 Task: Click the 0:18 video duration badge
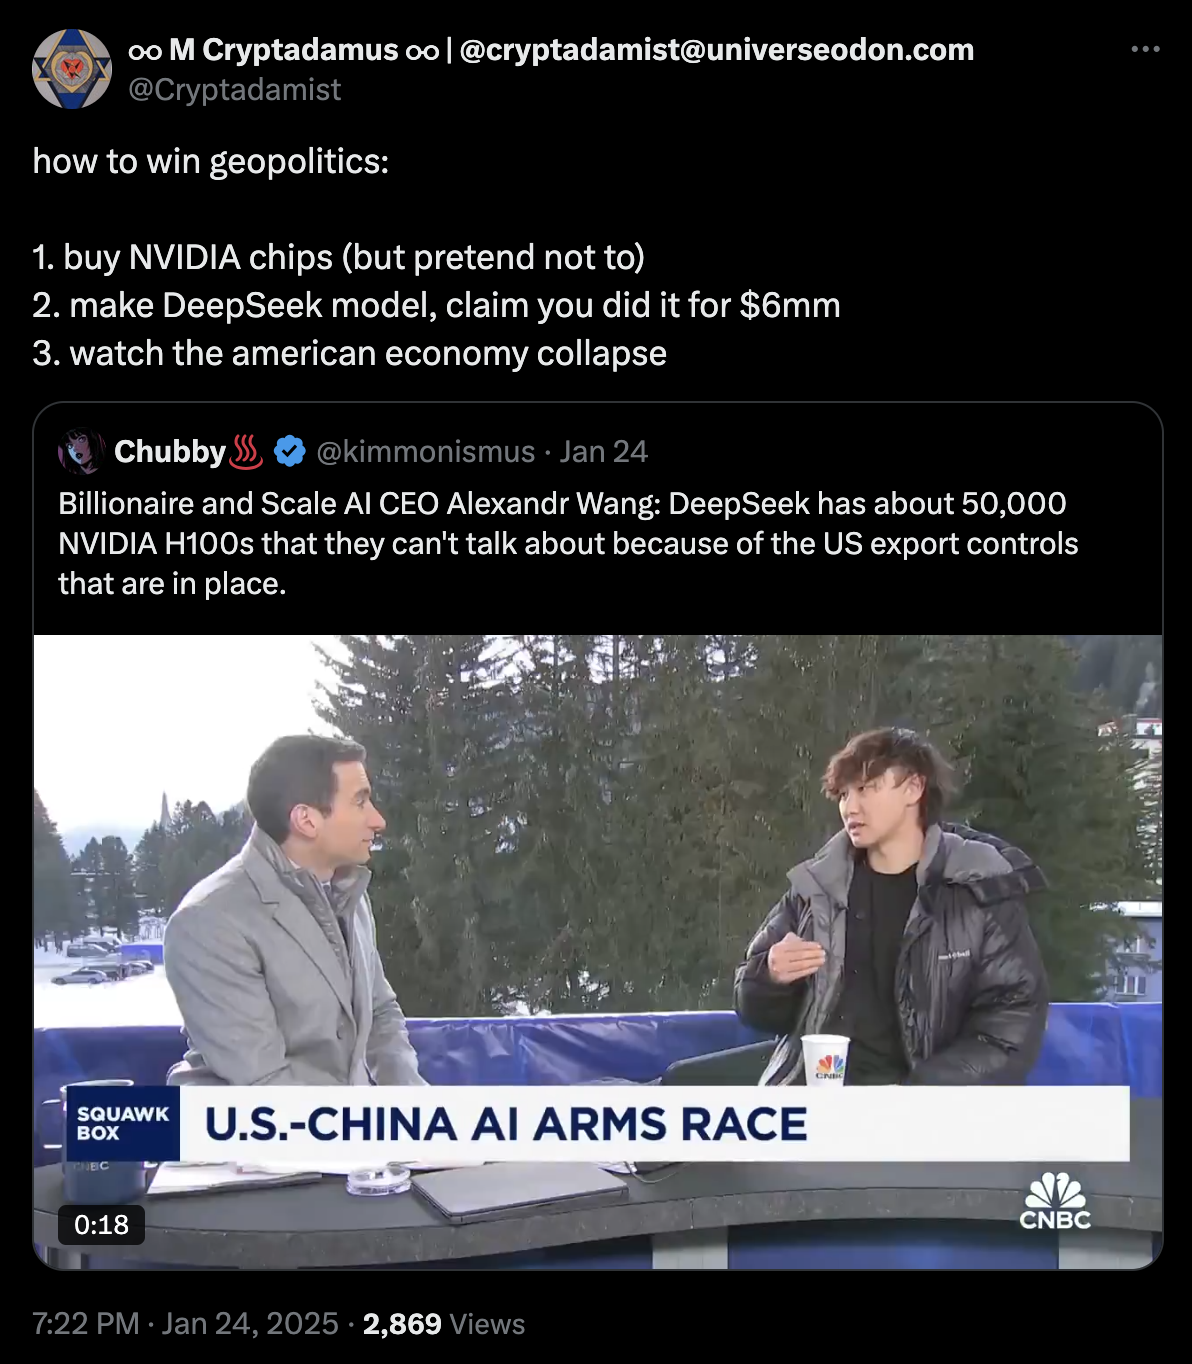[101, 1225]
